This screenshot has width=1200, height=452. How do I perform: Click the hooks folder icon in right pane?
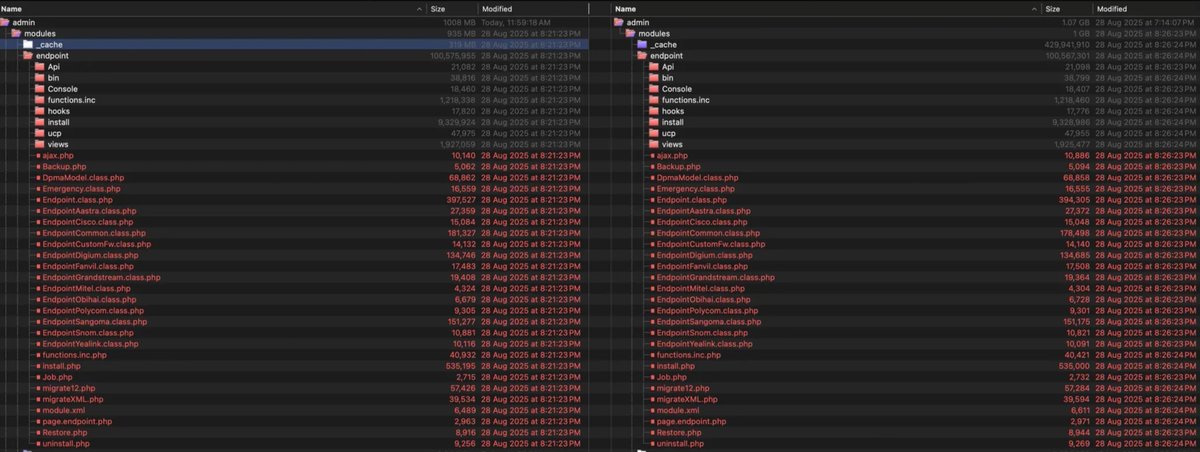(x=654, y=111)
